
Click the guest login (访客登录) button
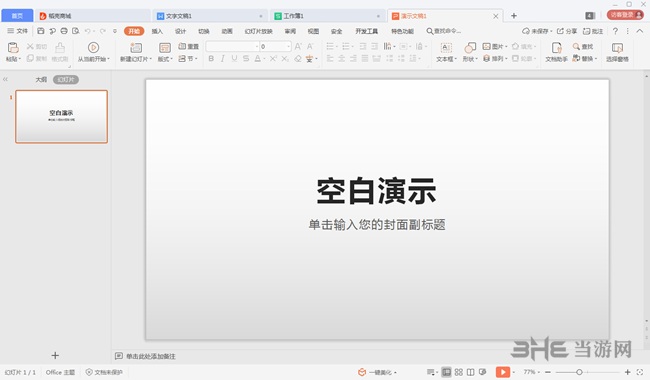click(625, 15)
